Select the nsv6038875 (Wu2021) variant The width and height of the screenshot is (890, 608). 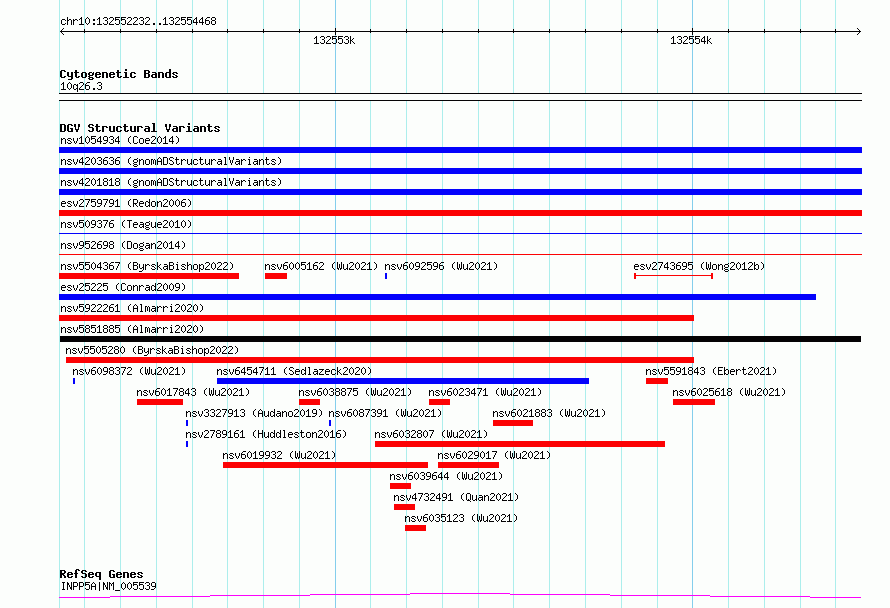coord(309,402)
